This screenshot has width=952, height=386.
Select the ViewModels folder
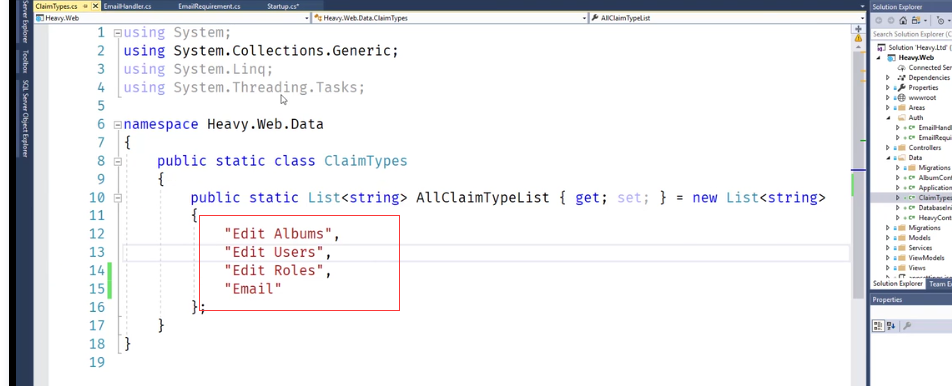pyautogui.click(x=925, y=257)
